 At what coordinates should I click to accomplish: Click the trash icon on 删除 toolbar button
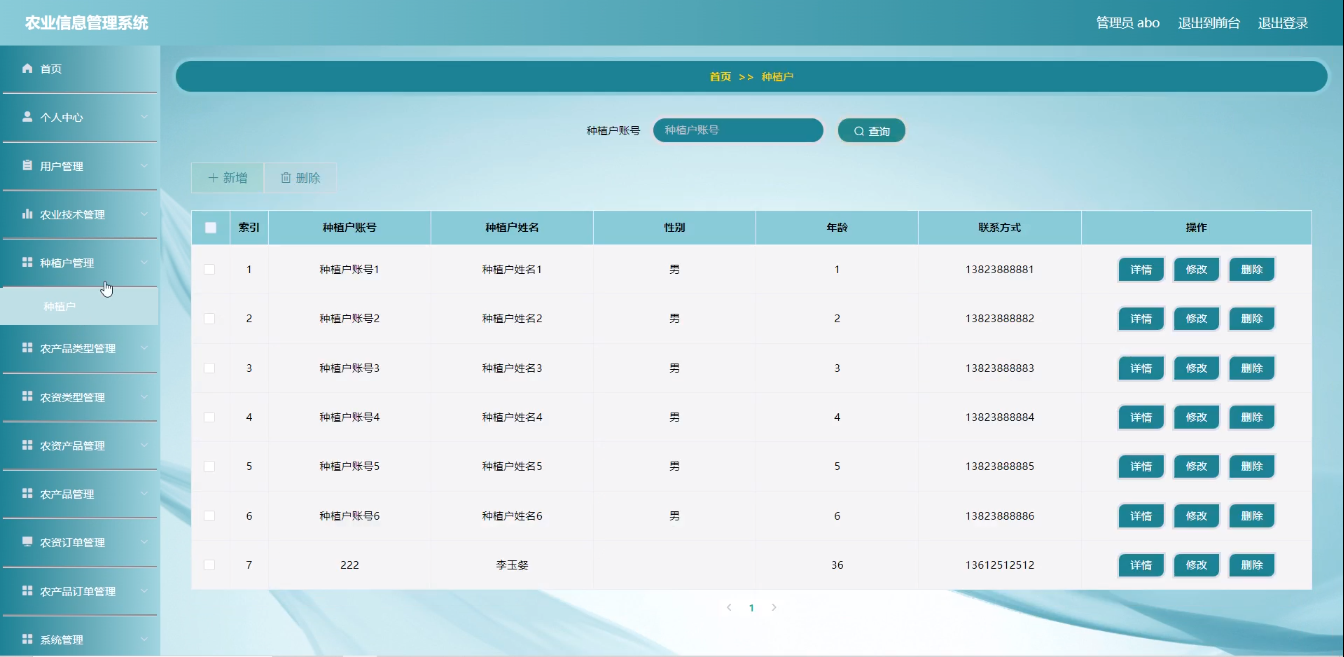coord(286,178)
